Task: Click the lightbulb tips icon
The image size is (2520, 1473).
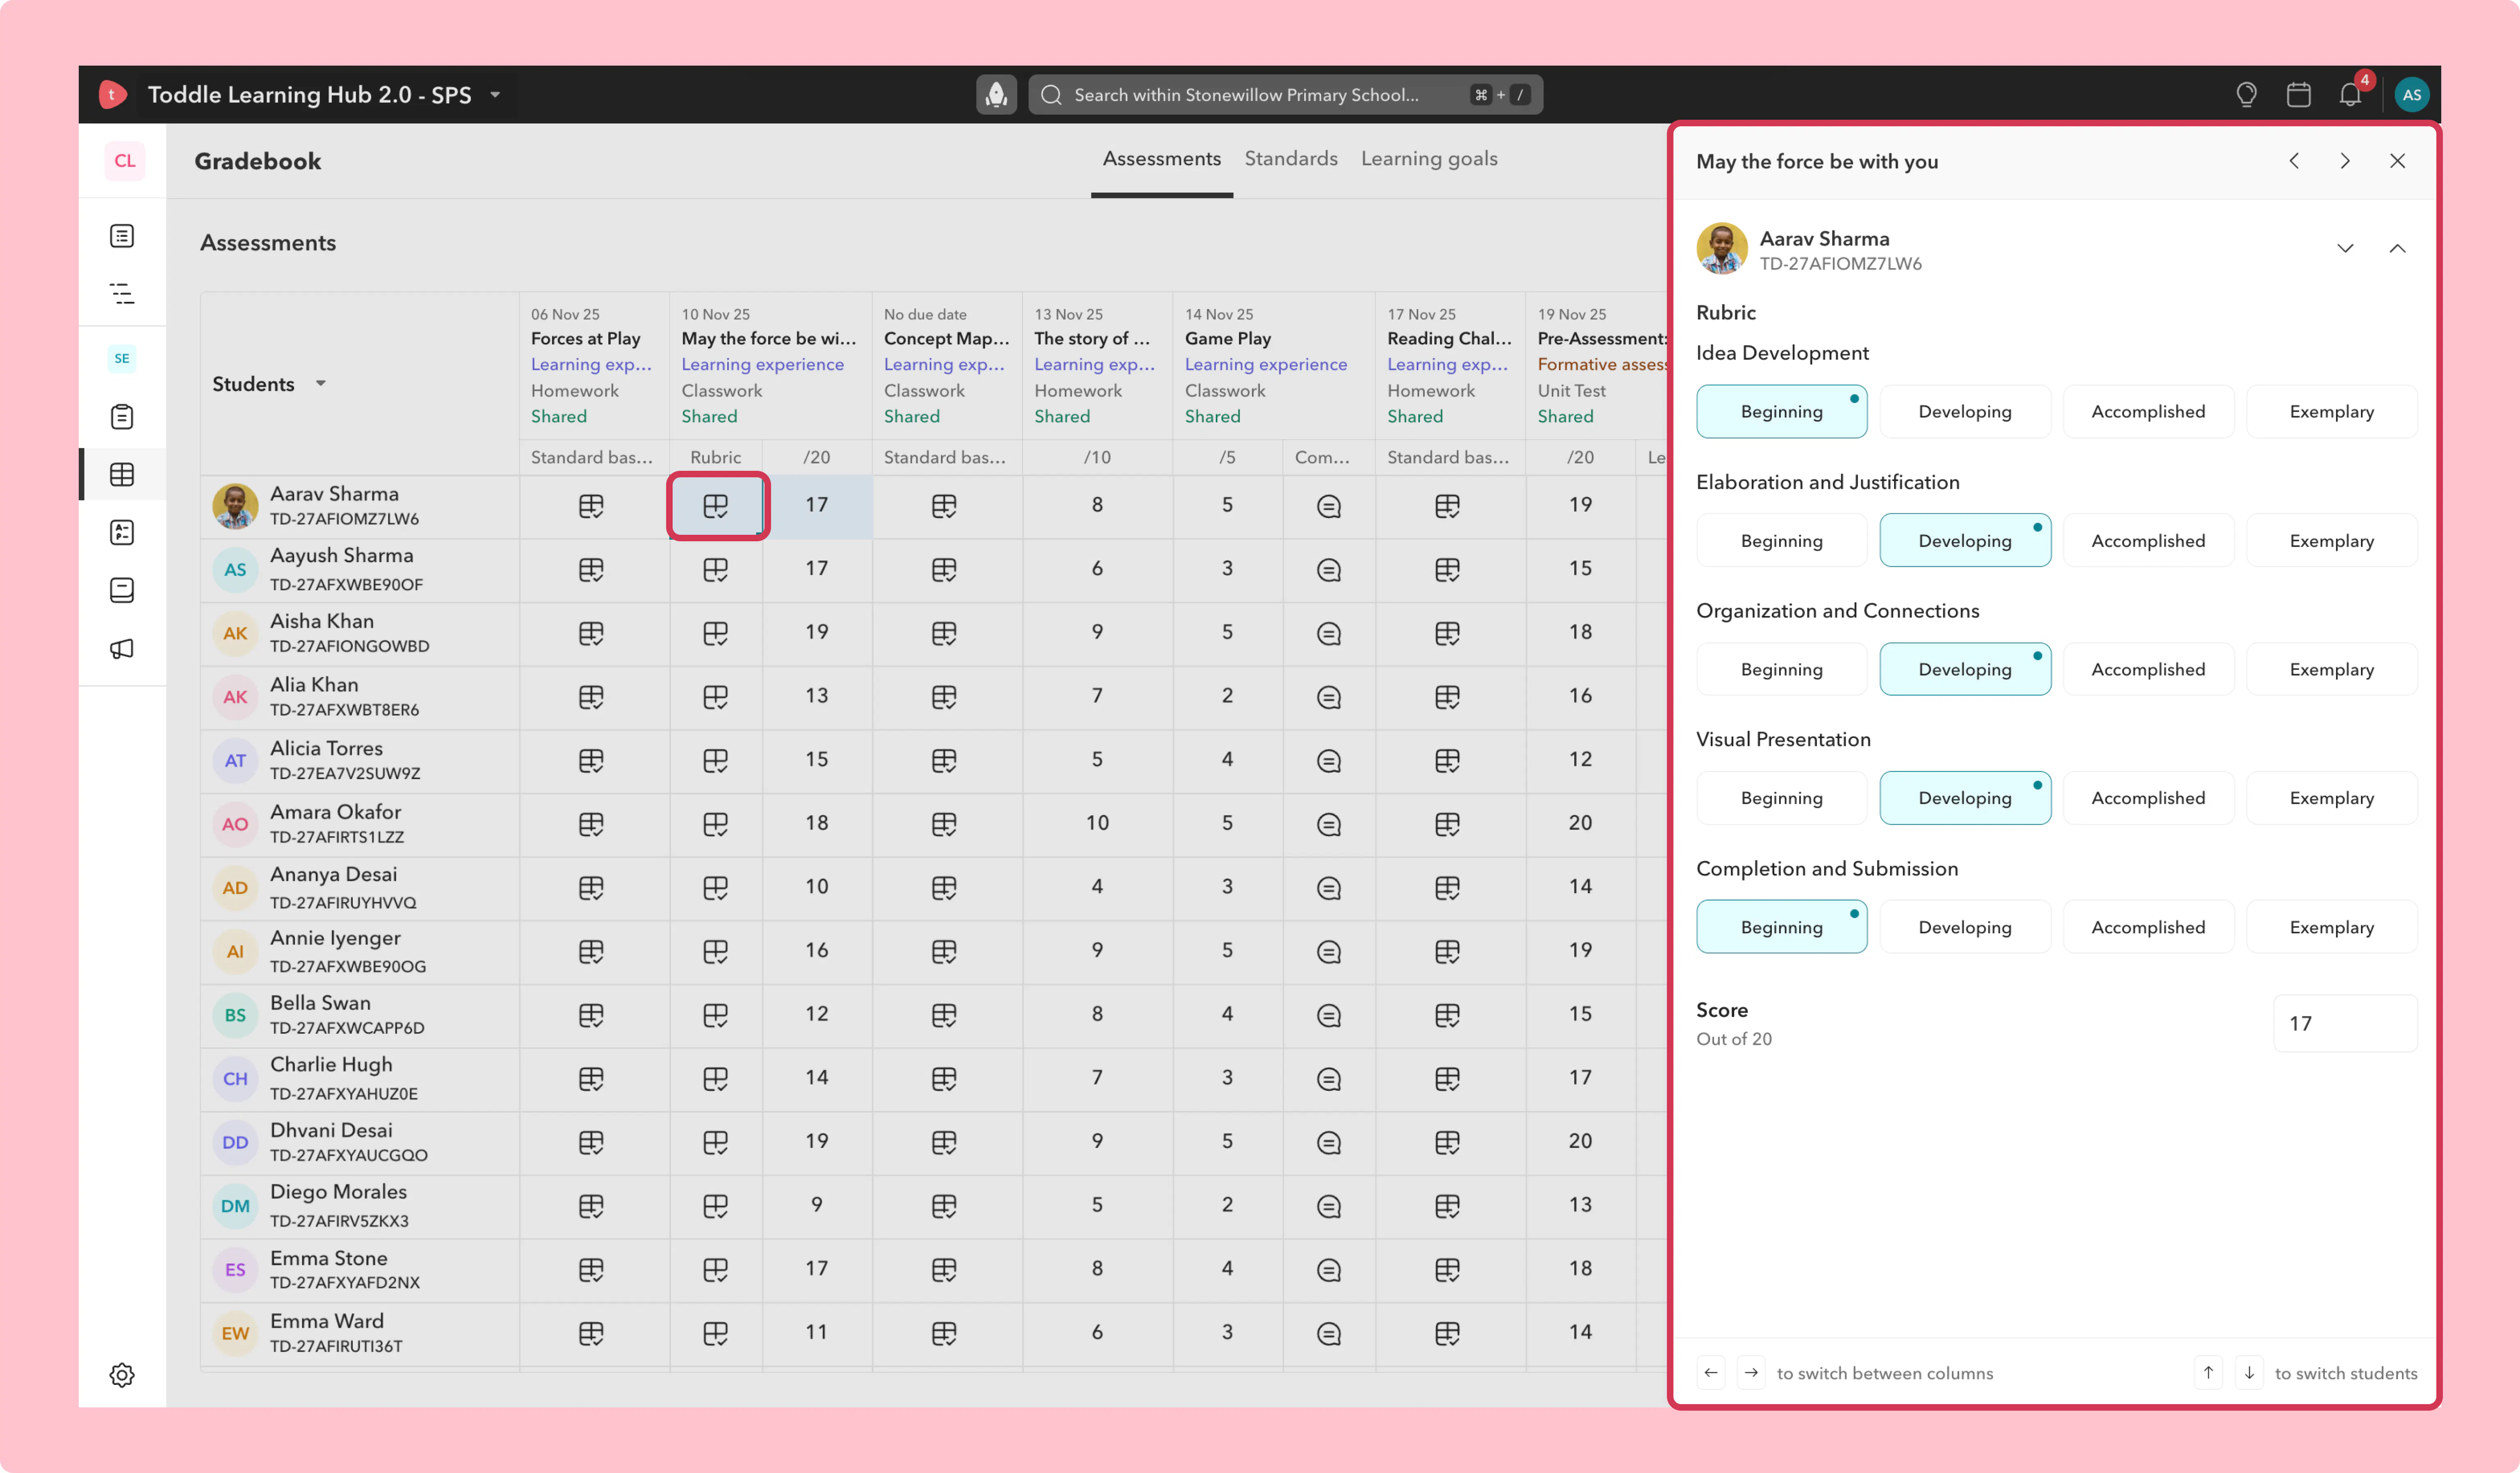Action: (2246, 95)
